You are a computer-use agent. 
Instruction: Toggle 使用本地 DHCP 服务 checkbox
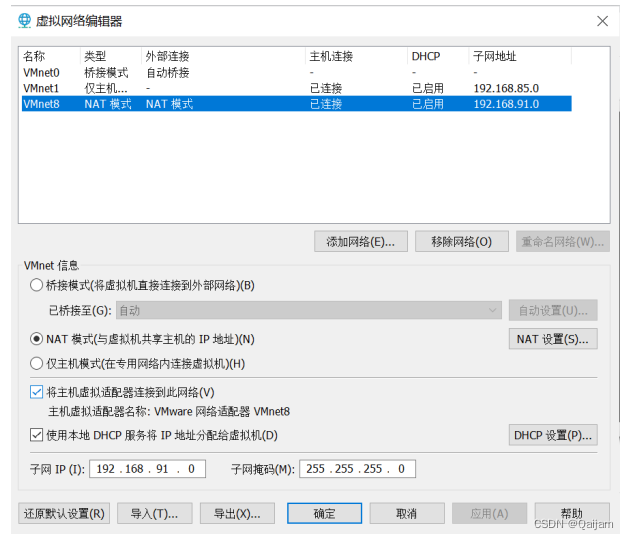[x=37, y=435]
